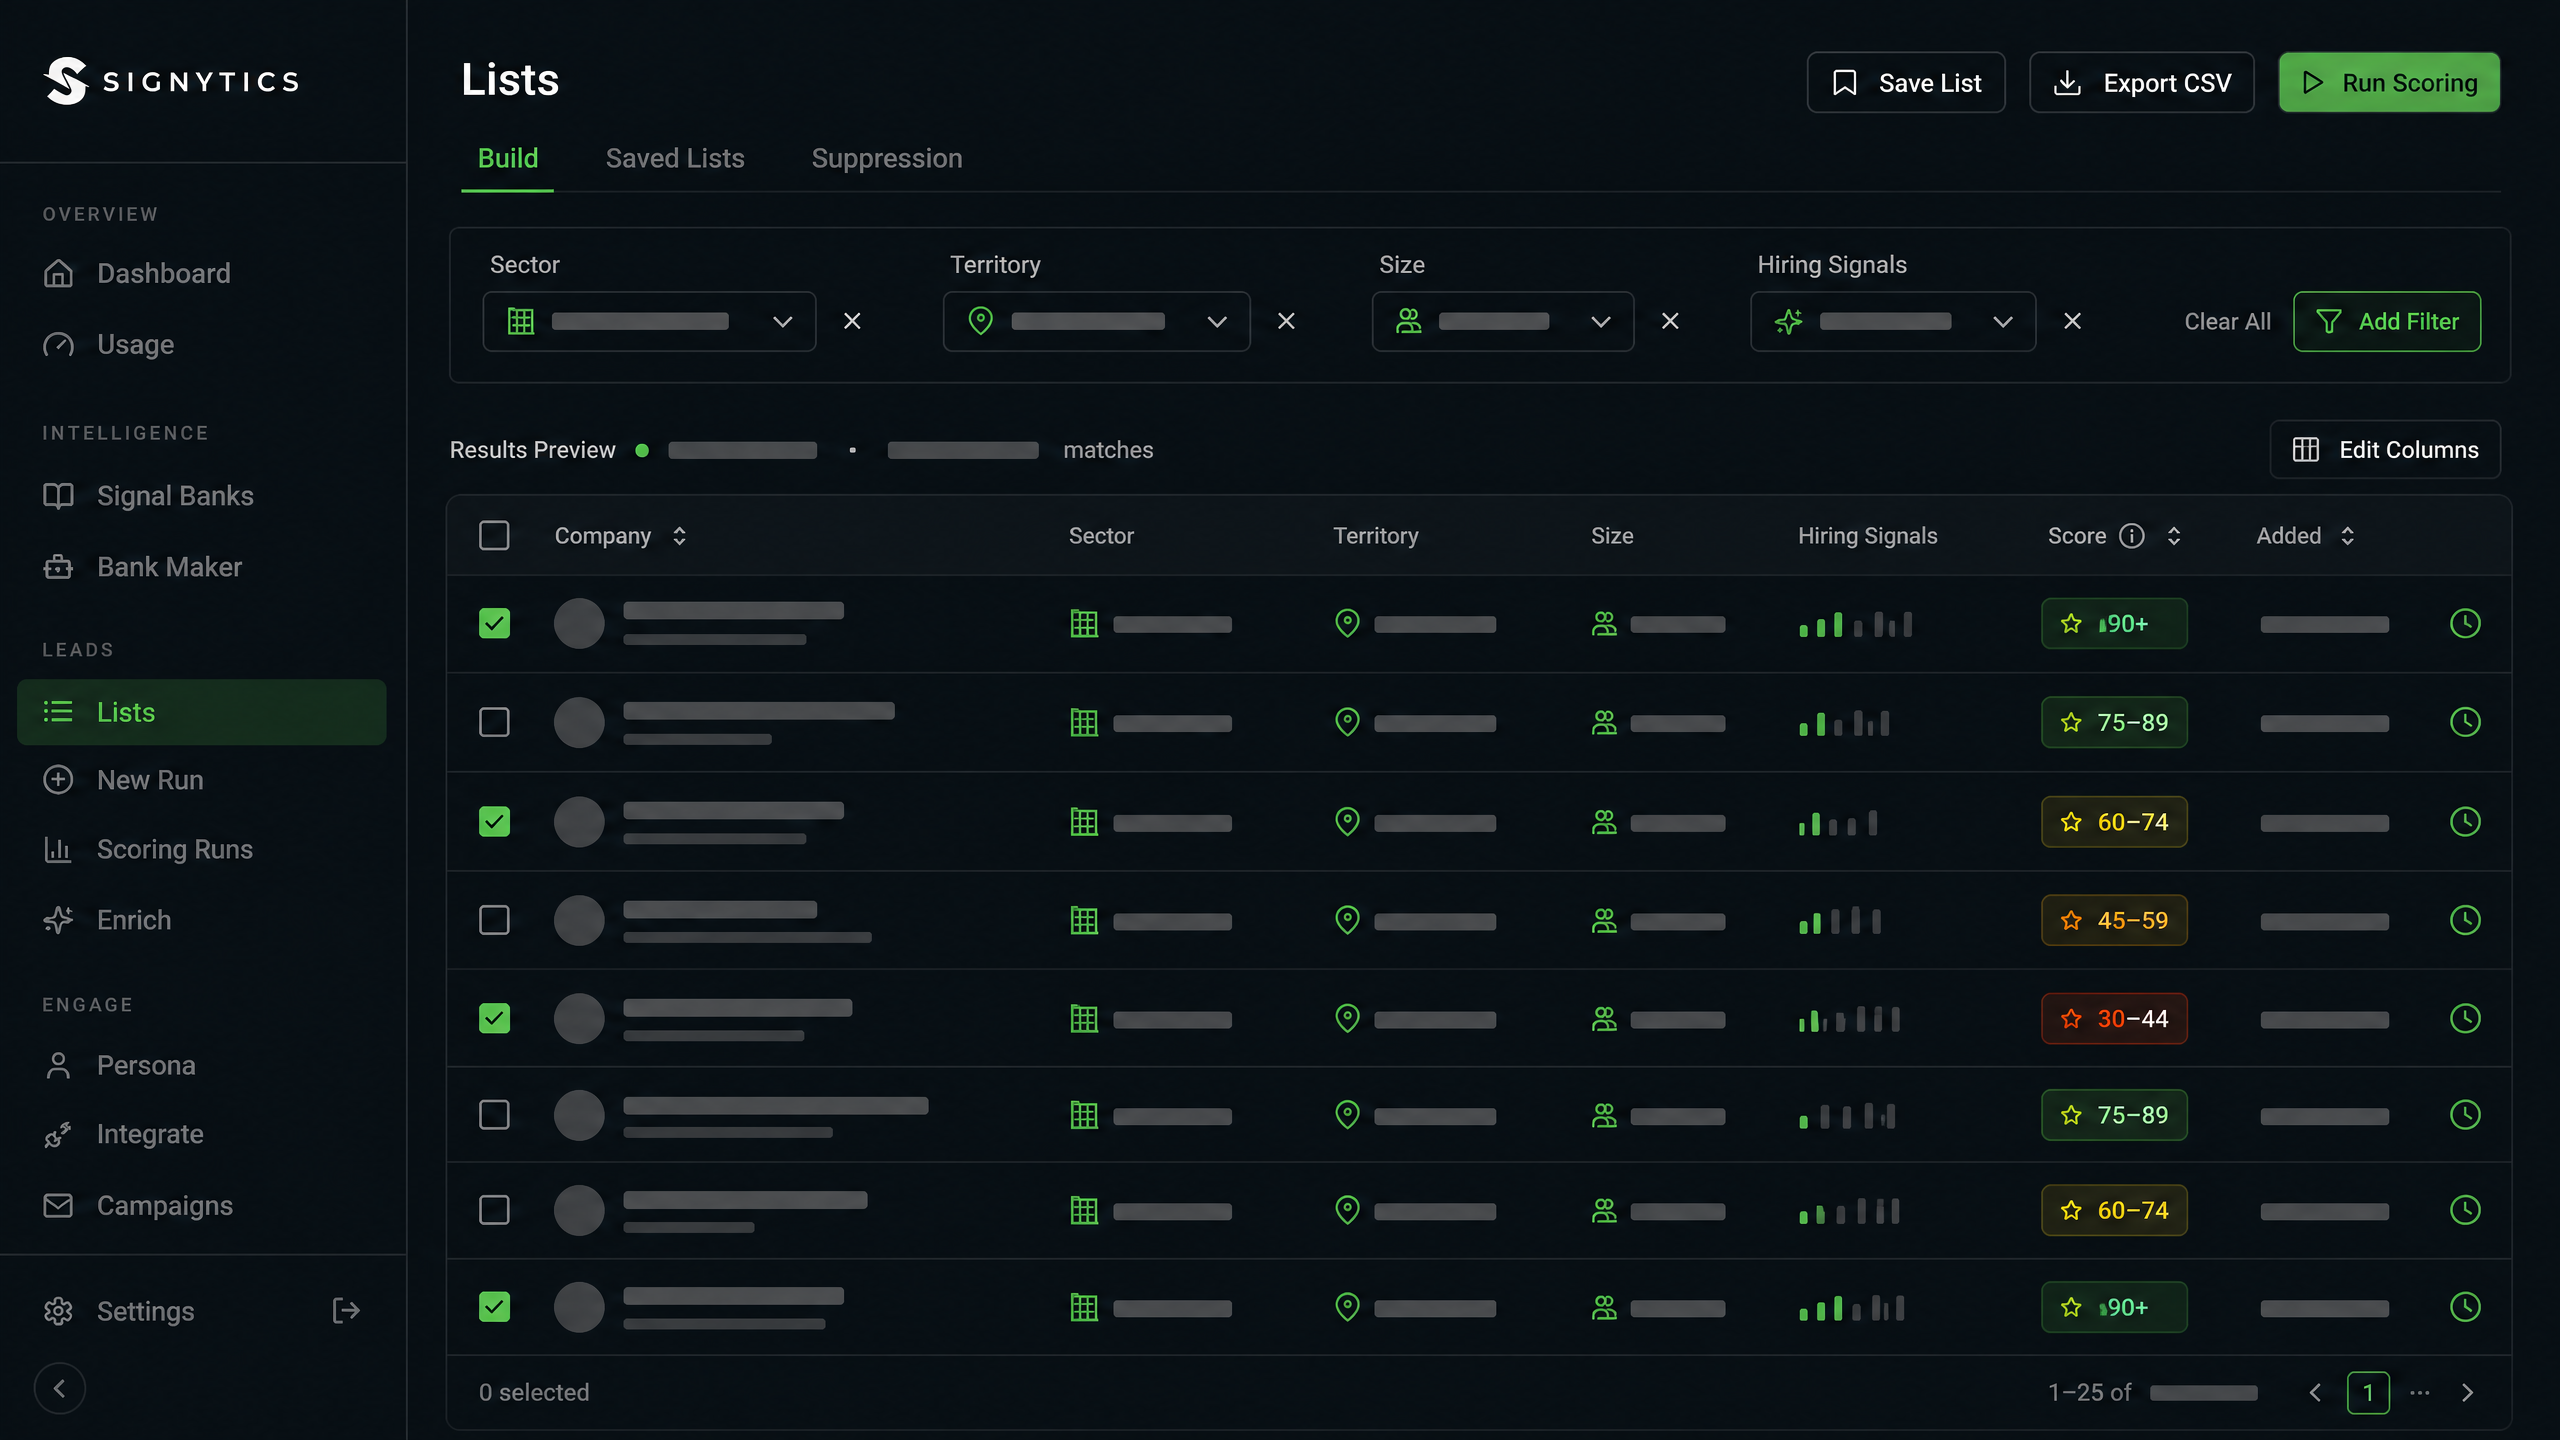Switch to the Build tab
The image size is (2560, 1440).
pyautogui.click(x=508, y=158)
